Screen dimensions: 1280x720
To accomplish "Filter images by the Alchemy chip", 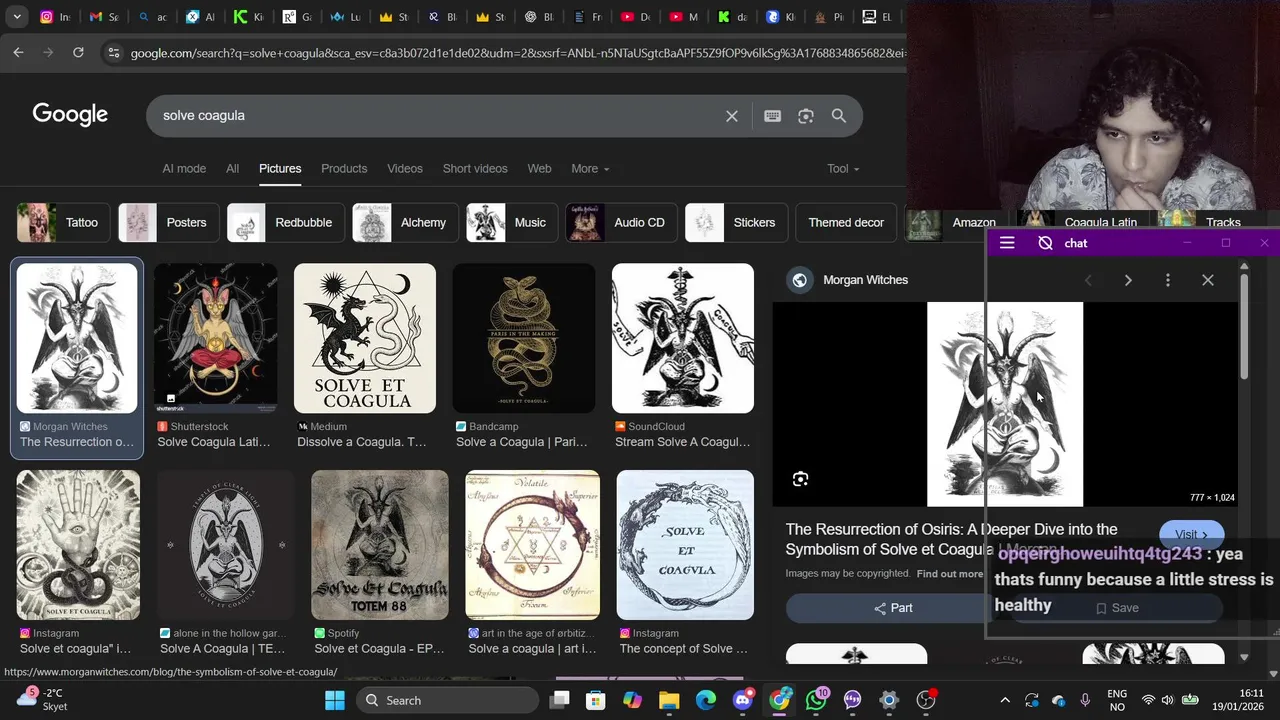I will 406,222.
